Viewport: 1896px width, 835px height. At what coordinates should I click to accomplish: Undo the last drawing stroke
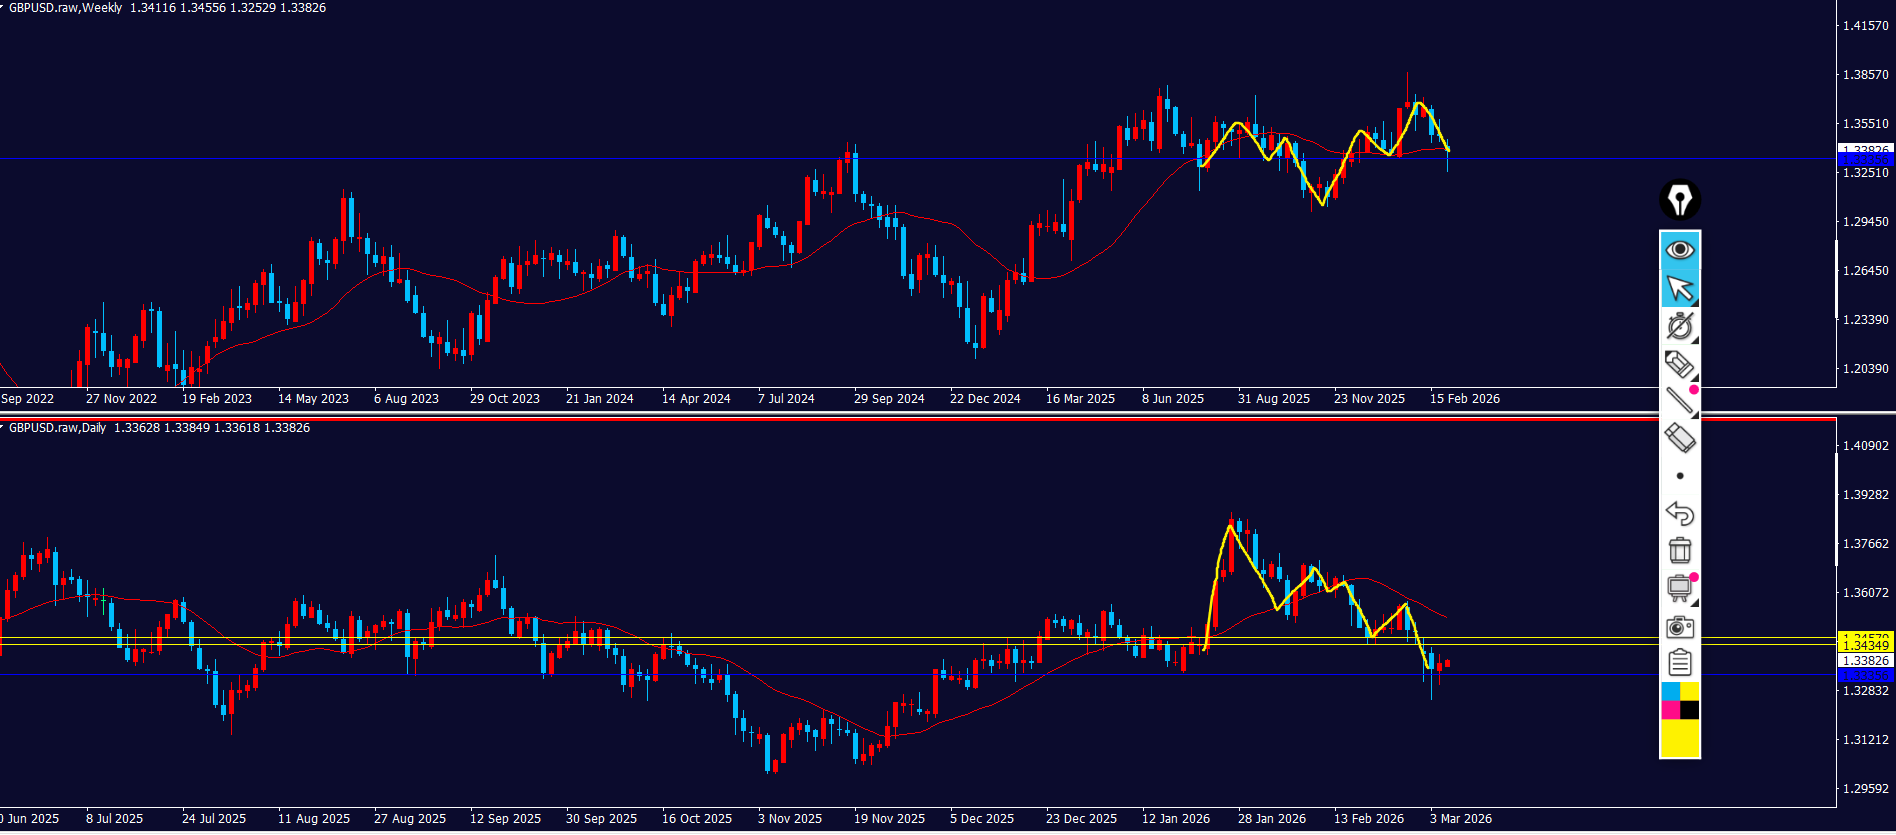[x=1680, y=513]
